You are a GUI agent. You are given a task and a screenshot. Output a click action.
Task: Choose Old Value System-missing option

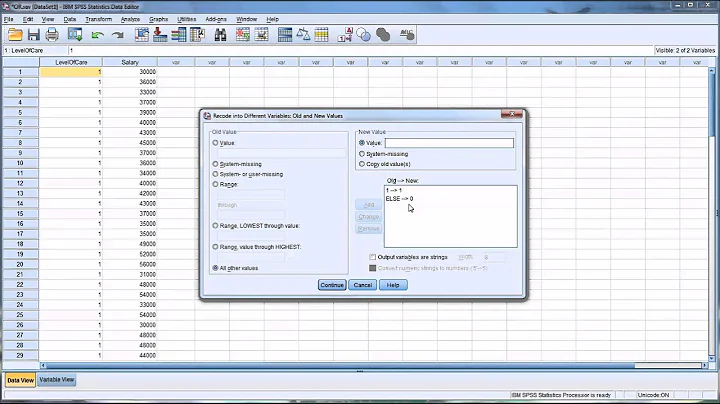click(x=215, y=164)
